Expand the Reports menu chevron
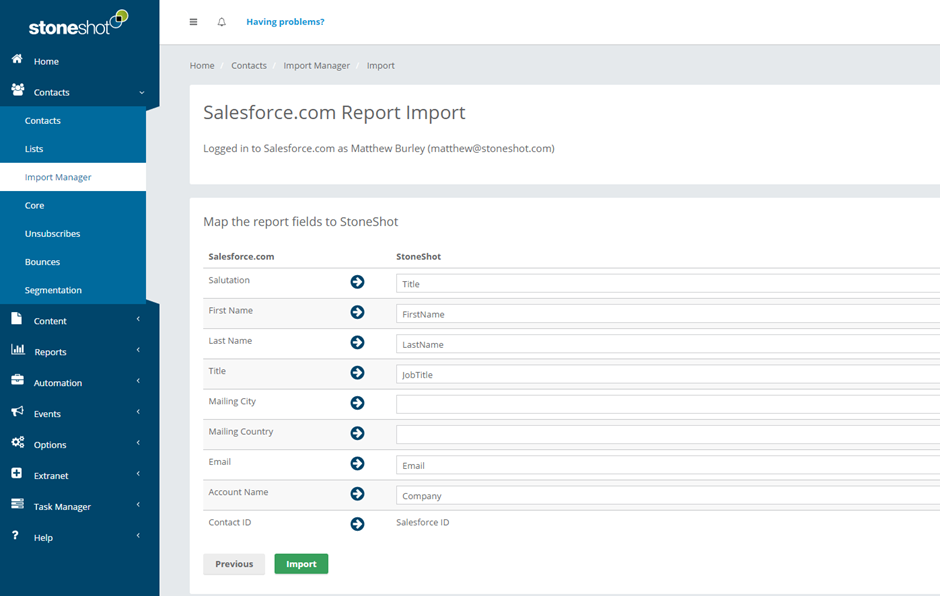 coord(138,350)
